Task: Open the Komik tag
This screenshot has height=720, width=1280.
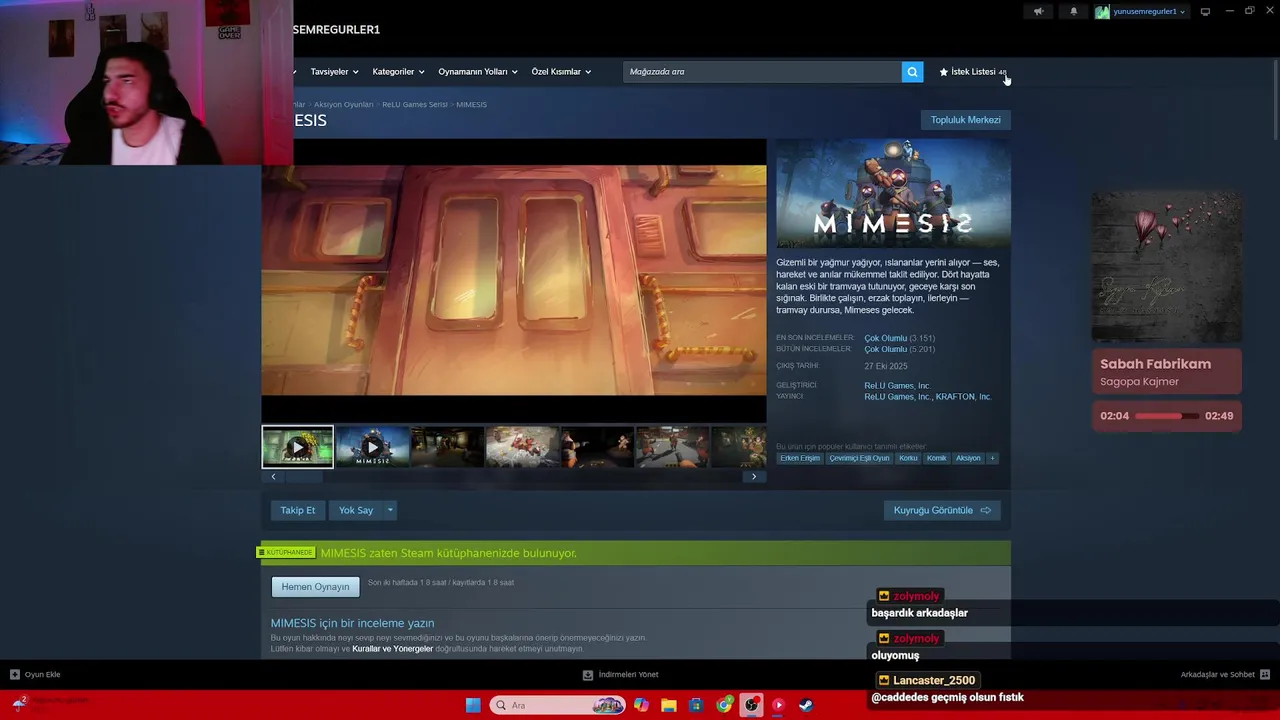Action: (x=936, y=458)
